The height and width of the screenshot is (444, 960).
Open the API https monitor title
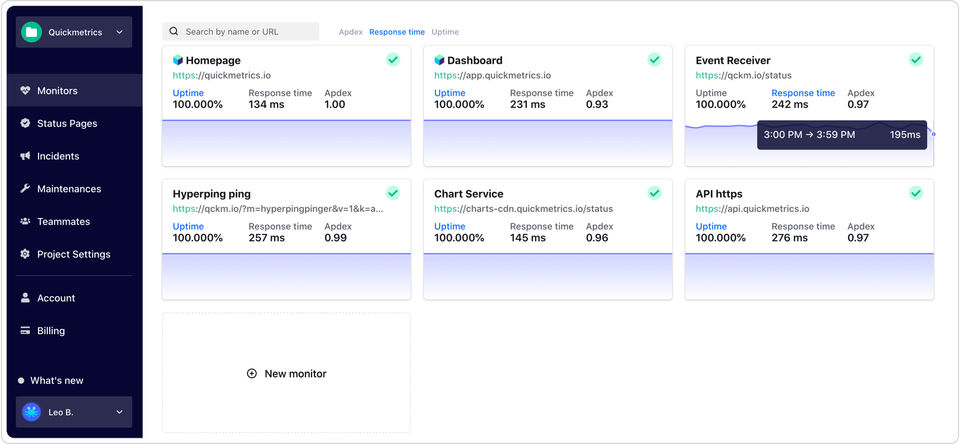click(719, 194)
